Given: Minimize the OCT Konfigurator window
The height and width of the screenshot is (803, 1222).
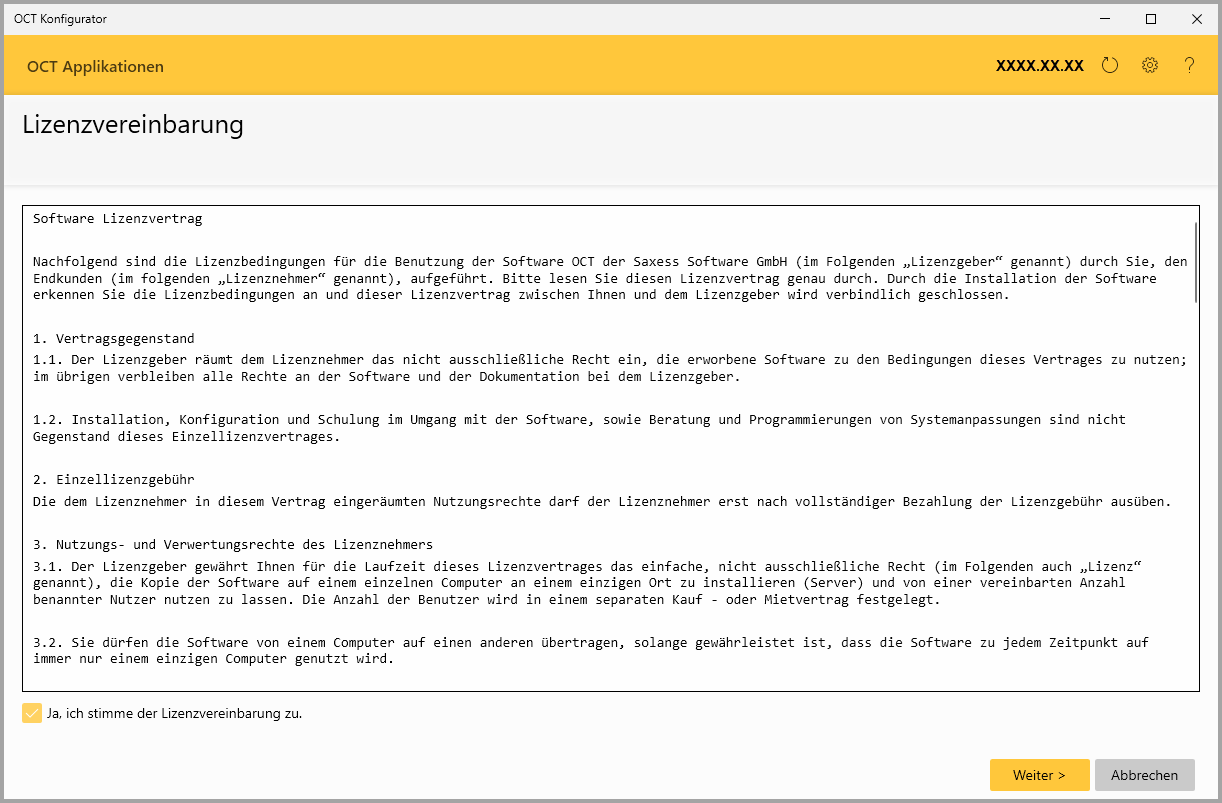Looking at the screenshot, I should point(1105,19).
